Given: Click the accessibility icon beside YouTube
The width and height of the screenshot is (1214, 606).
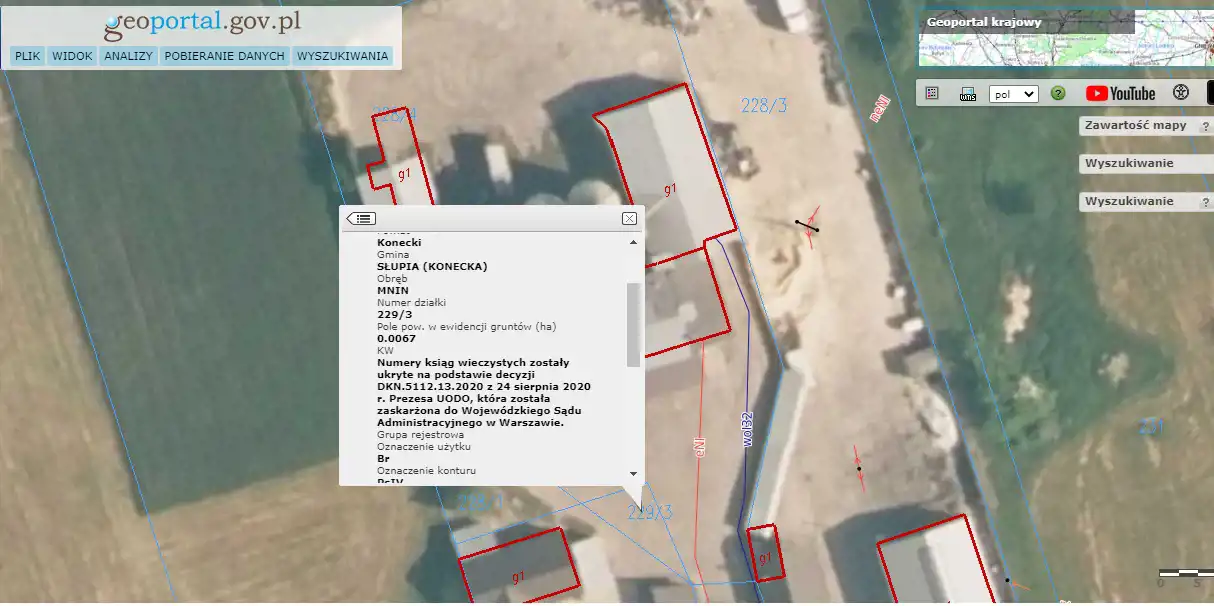Looking at the screenshot, I should point(1181,93).
